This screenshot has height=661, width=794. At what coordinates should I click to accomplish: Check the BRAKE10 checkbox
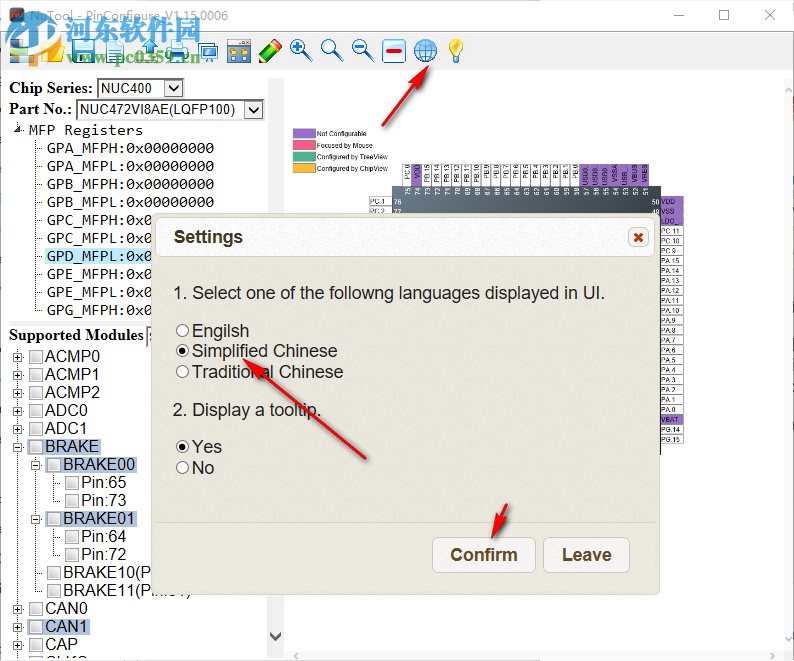tap(54, 573)
